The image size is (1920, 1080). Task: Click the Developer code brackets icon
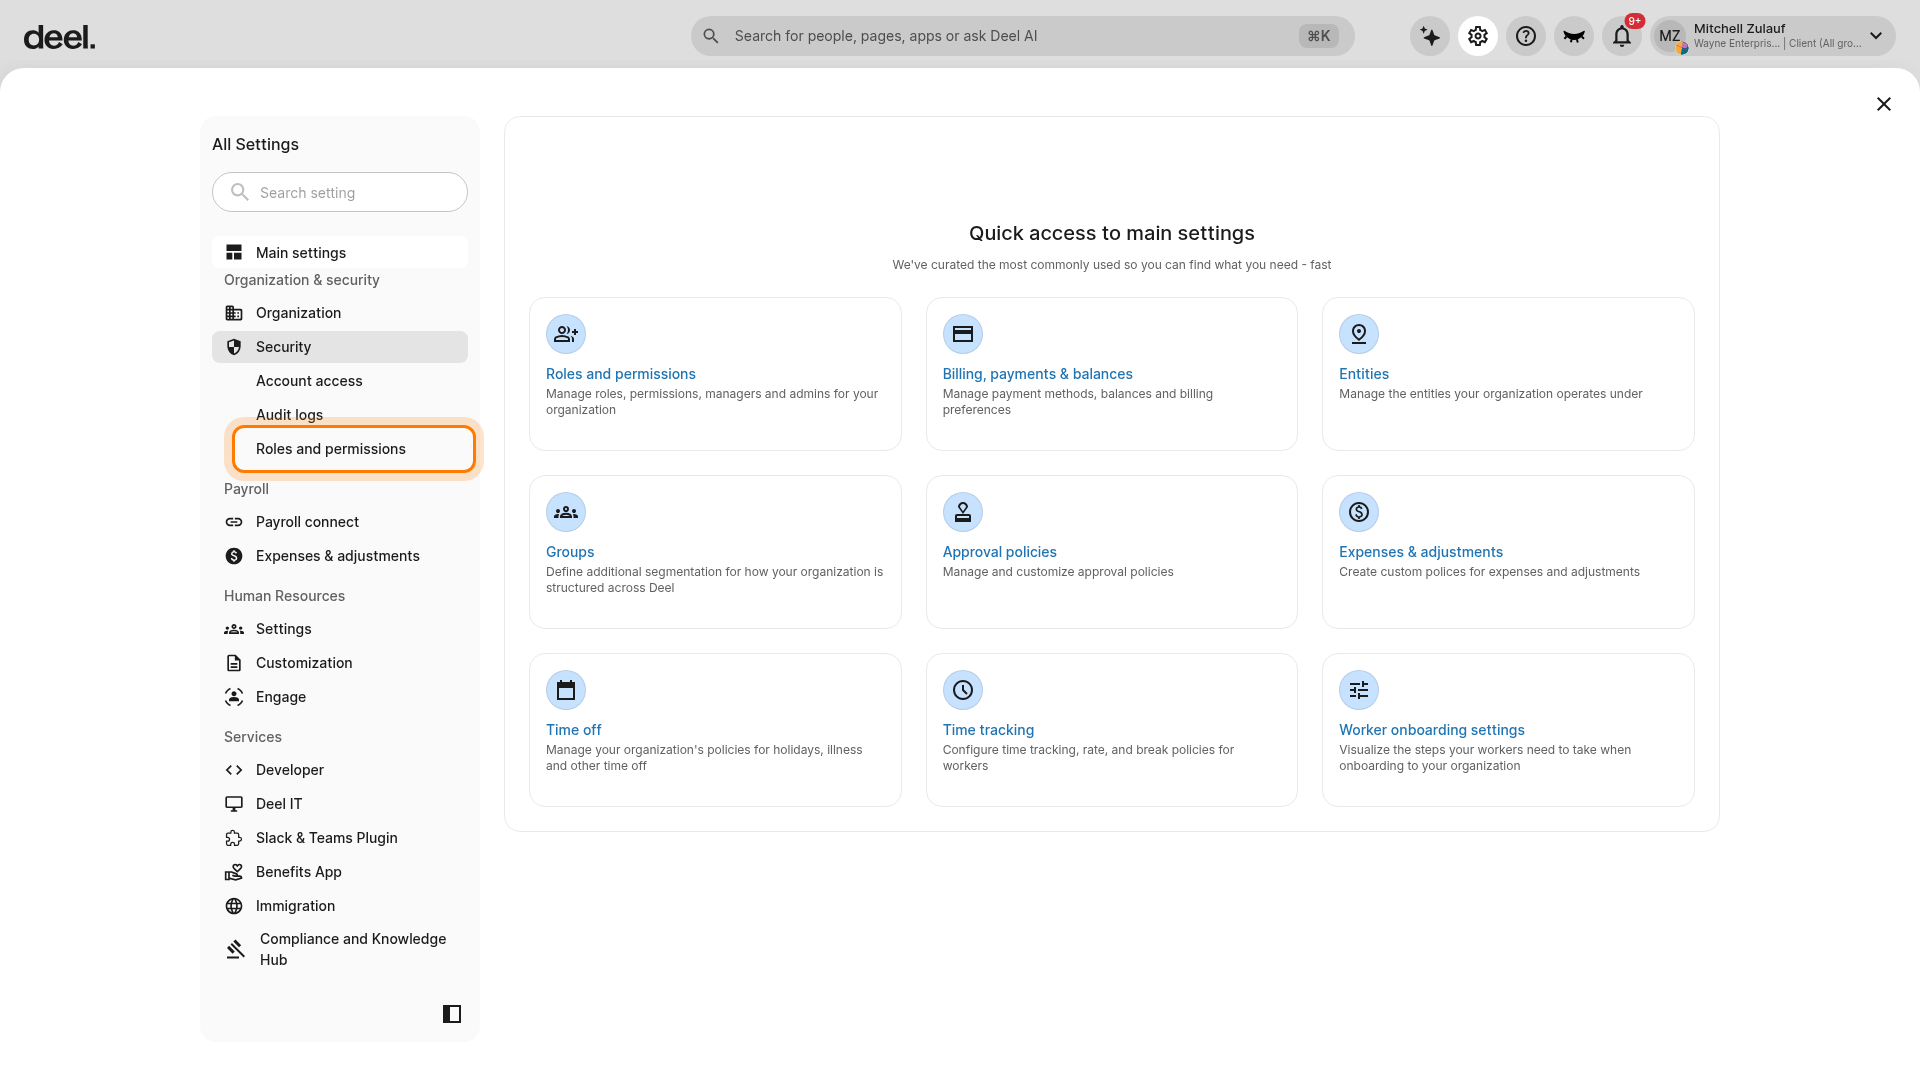234,770
